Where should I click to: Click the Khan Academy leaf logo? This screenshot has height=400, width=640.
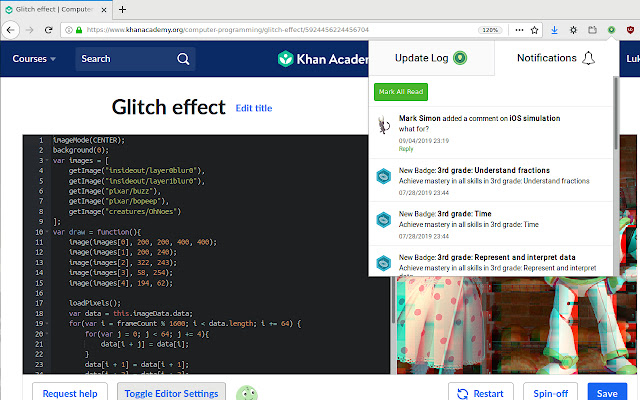pos(286,59)
